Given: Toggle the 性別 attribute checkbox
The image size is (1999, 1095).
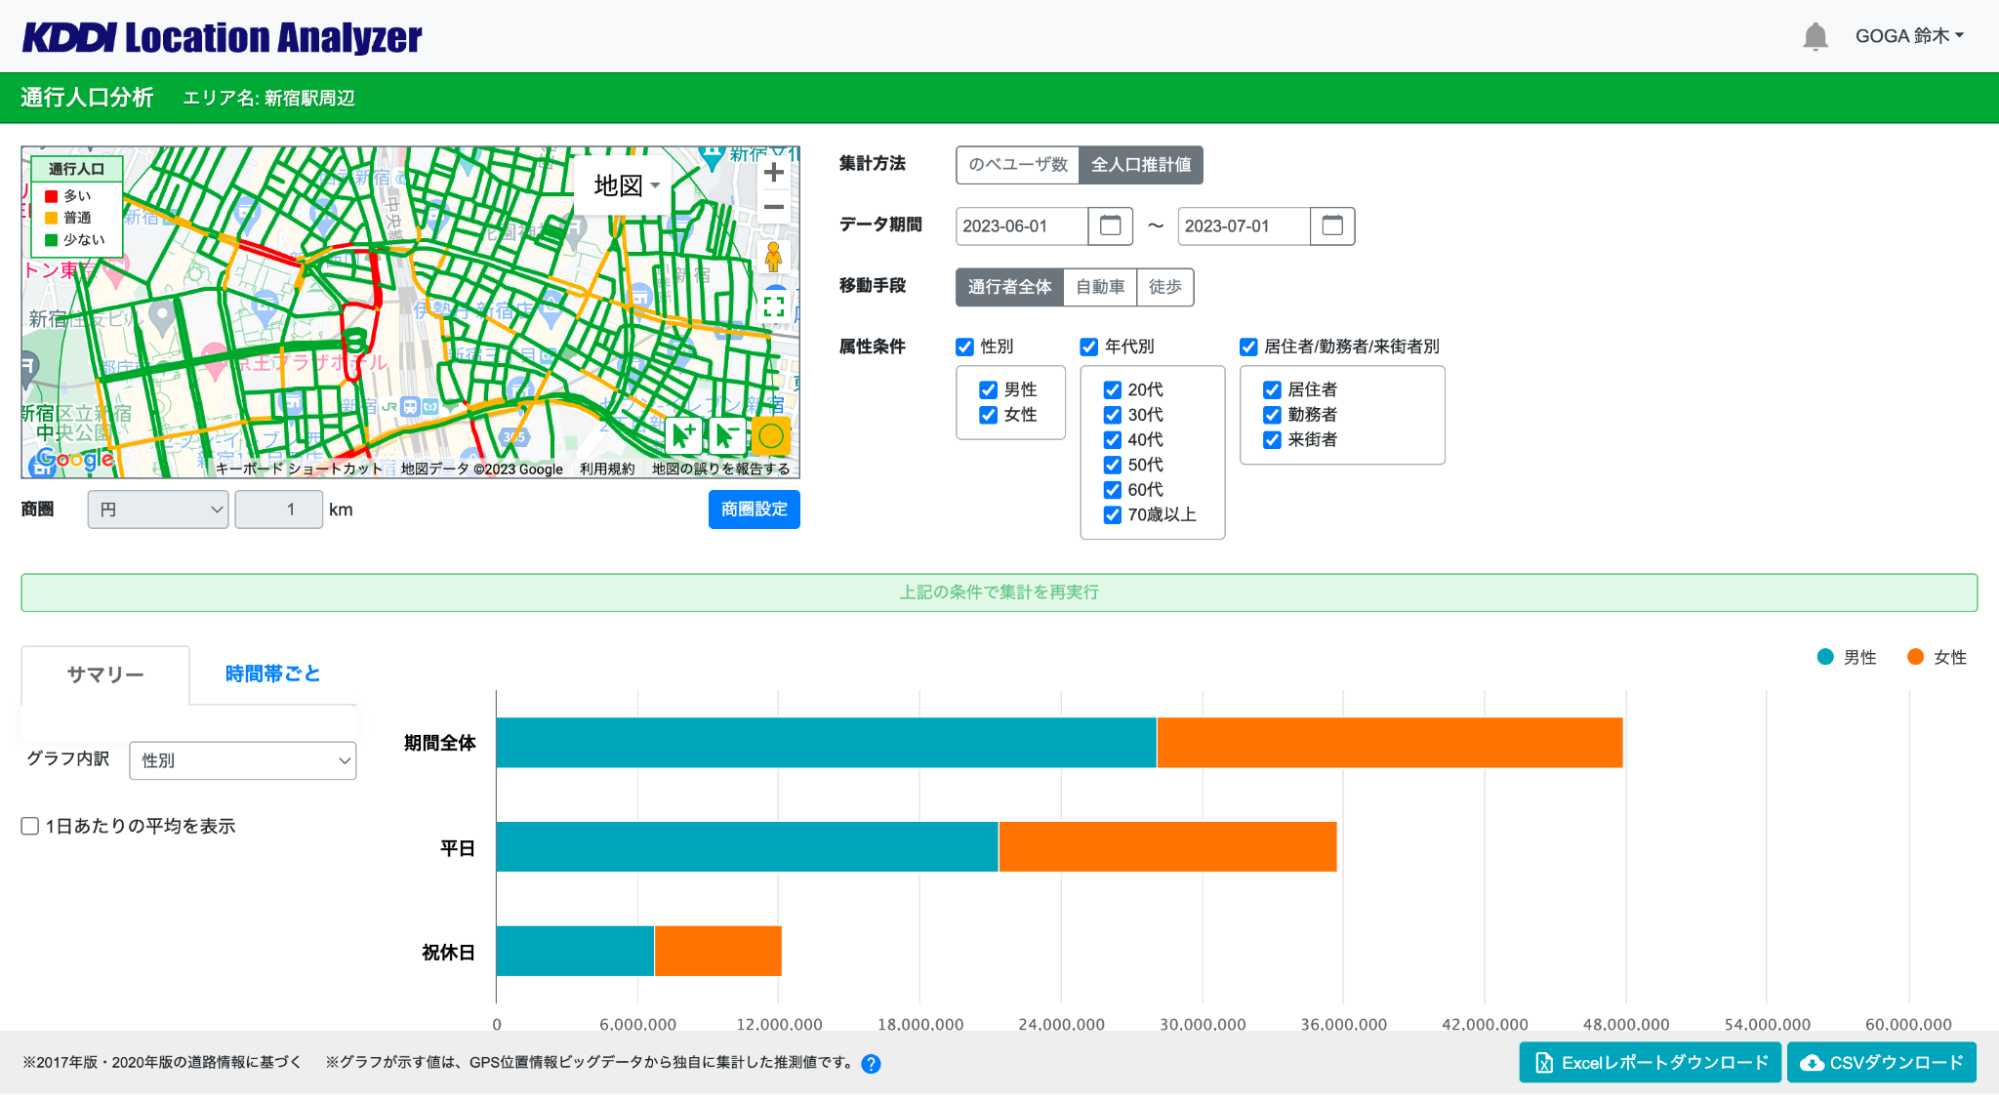Looking at the screenshot, I should [x=964, y=347].
